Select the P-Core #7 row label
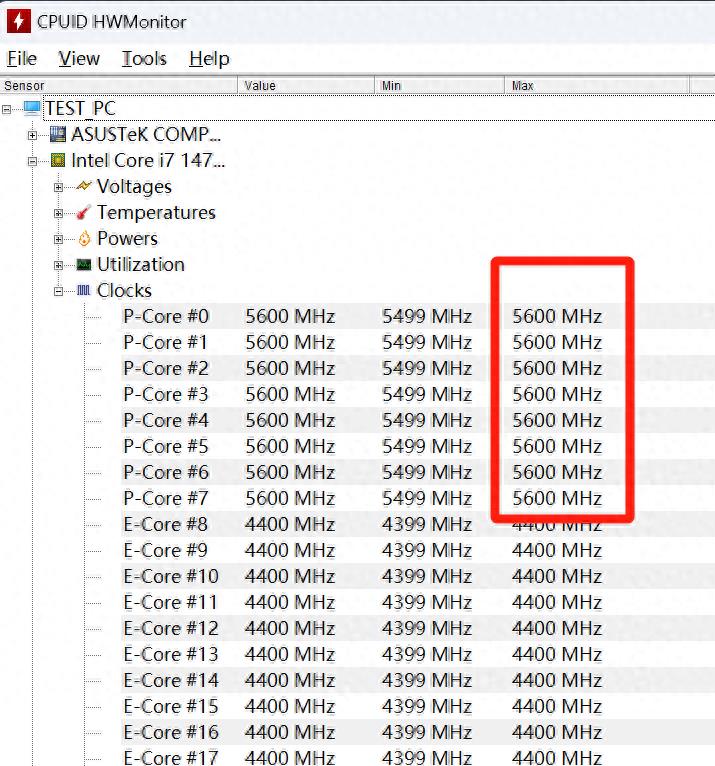The width and height of the screenshot is (715, 766). [166, 498]
